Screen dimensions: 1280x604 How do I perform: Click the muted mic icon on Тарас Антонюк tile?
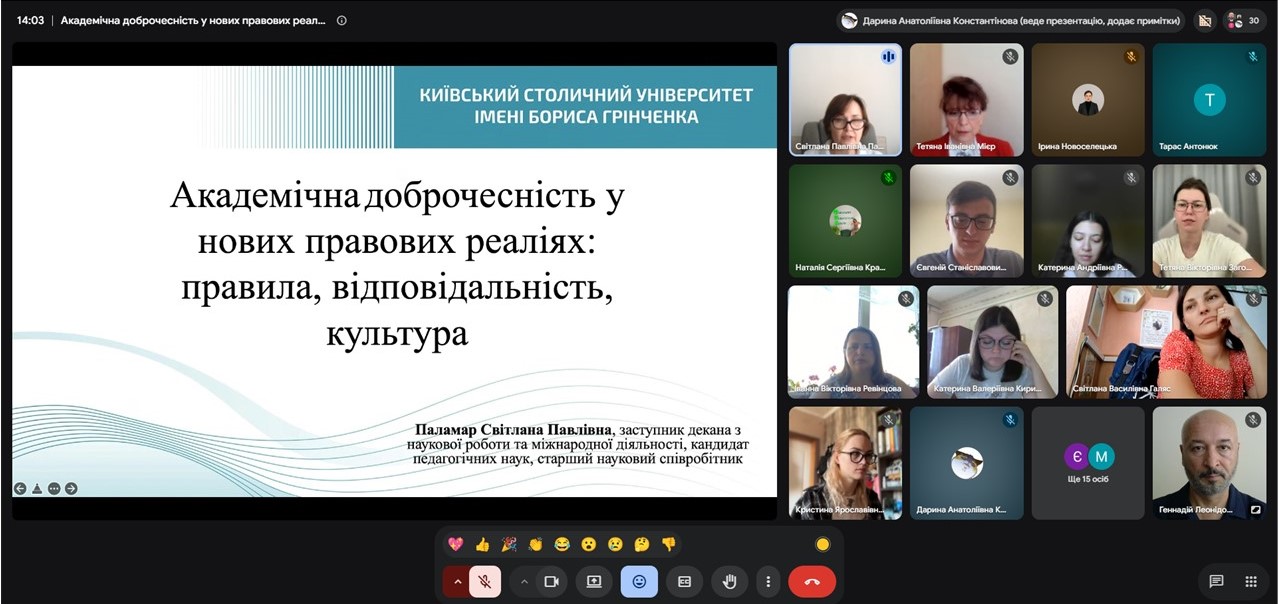[1253, 57]
